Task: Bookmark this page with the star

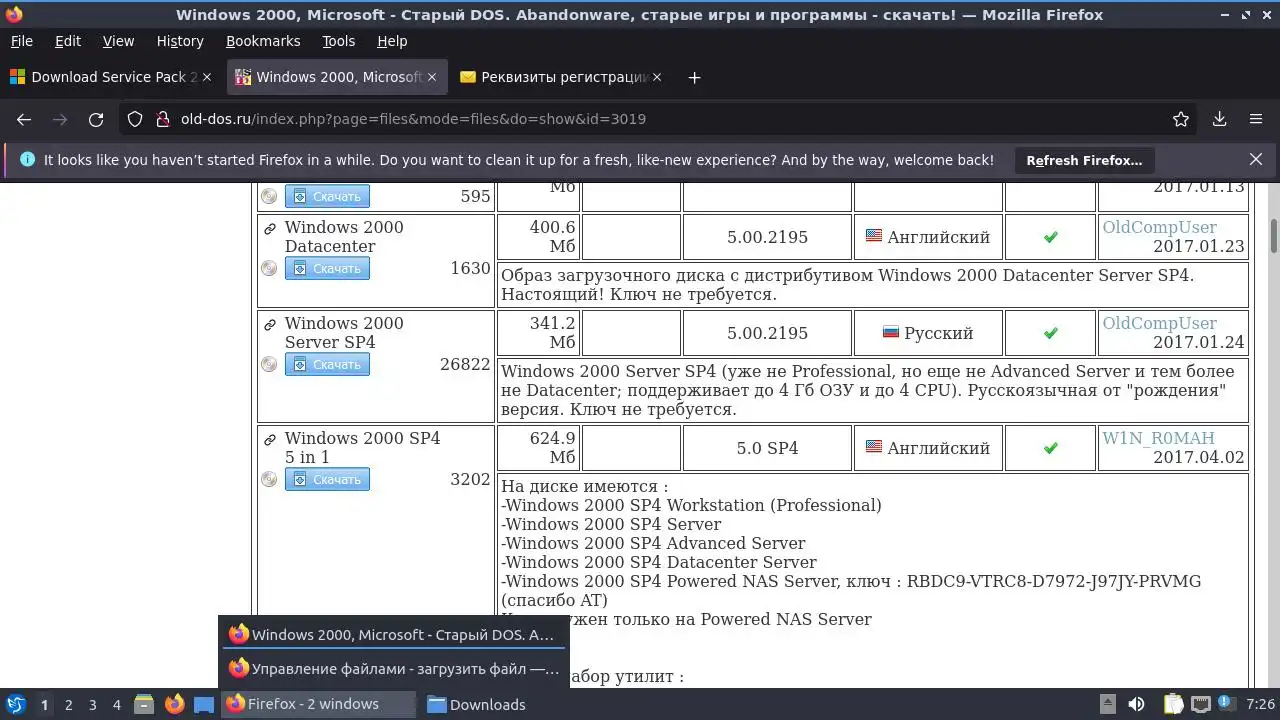Action: pos(1181,119)
